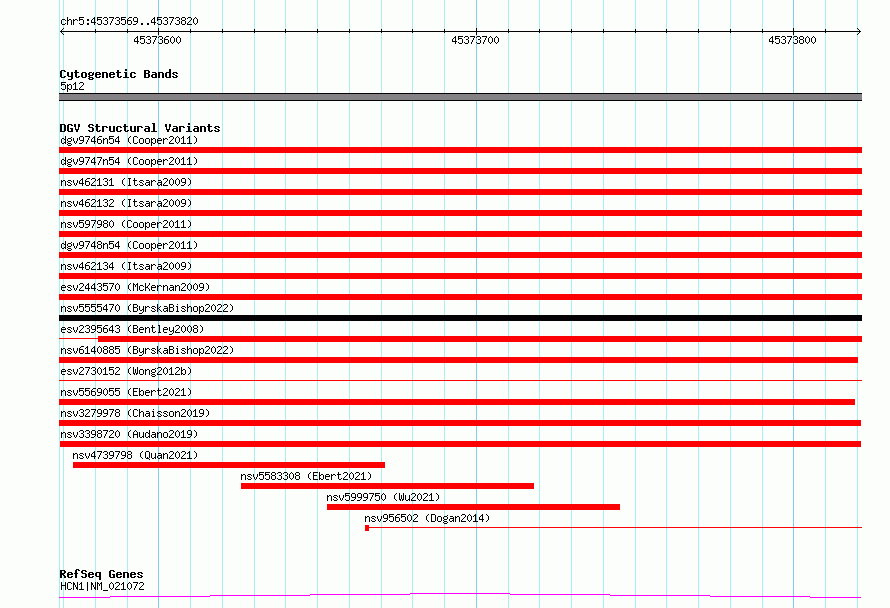This screenshot has width=890, height=608.
Task: Click the thin red line of esv2730152
Action: pos(460,380)
